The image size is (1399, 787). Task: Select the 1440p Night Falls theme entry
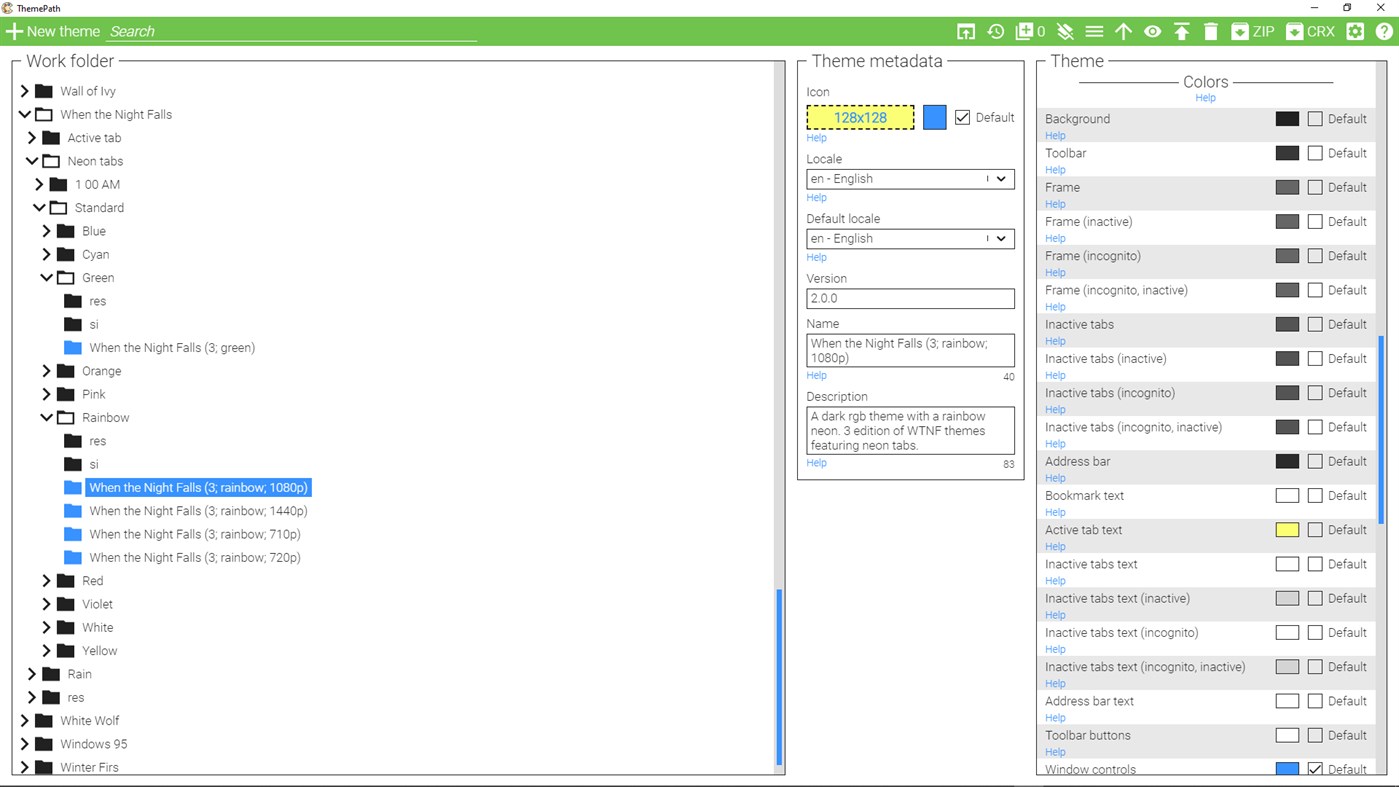click(x=195, y=510)
